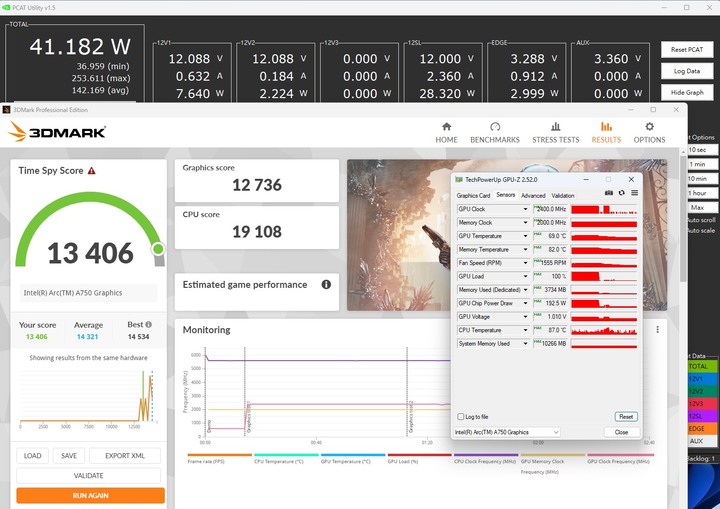Image resolution: width=720 pixels, height=509 pixels.
Task: Click GPU-Z screenshot camera icon
Action: pos(609,193)
